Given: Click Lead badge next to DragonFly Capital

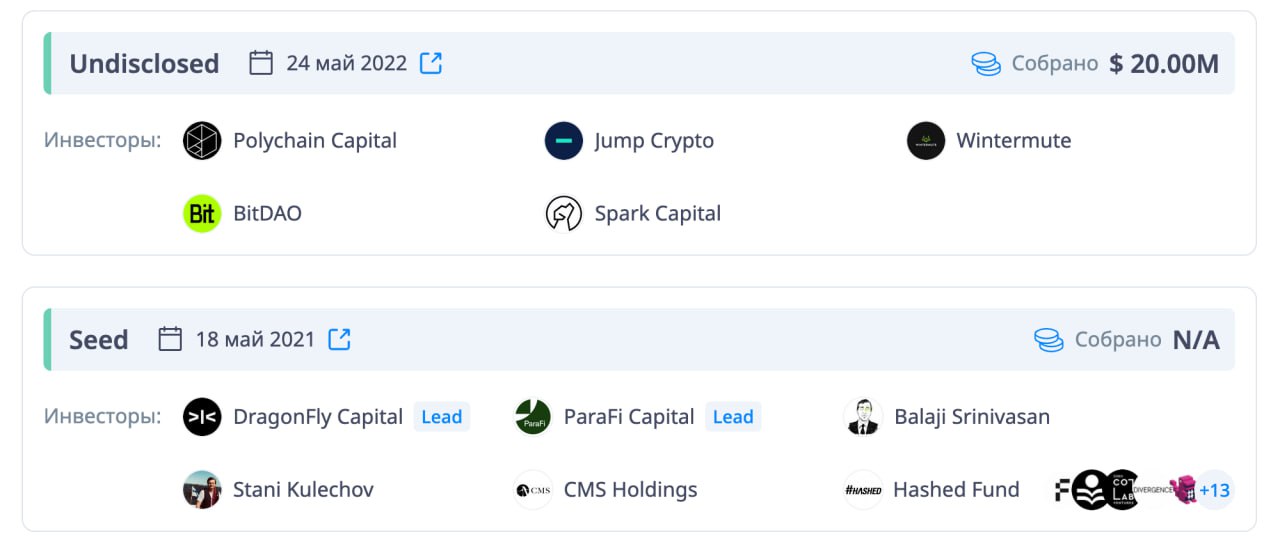Looking at the screenshot, I should [x=442, y=417].
